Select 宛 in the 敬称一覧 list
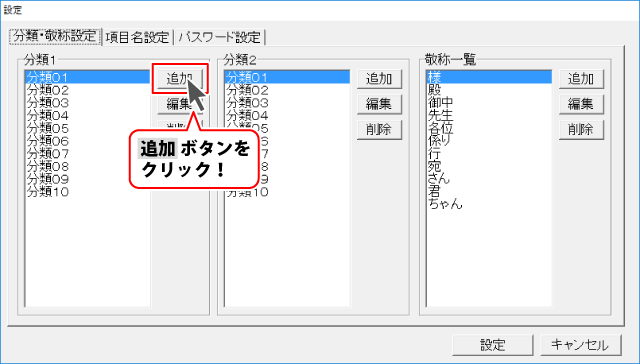The width and height of the screenshot is (640, 364). [x=489, y=166]
